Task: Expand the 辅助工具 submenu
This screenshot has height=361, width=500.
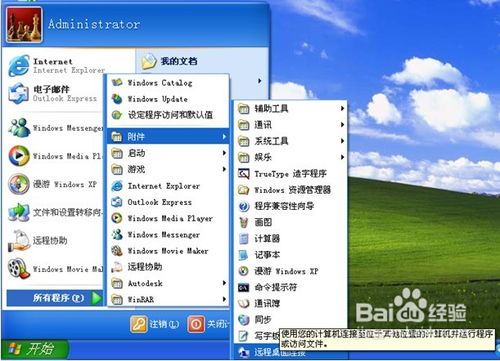Action: (x=291, y=108)
